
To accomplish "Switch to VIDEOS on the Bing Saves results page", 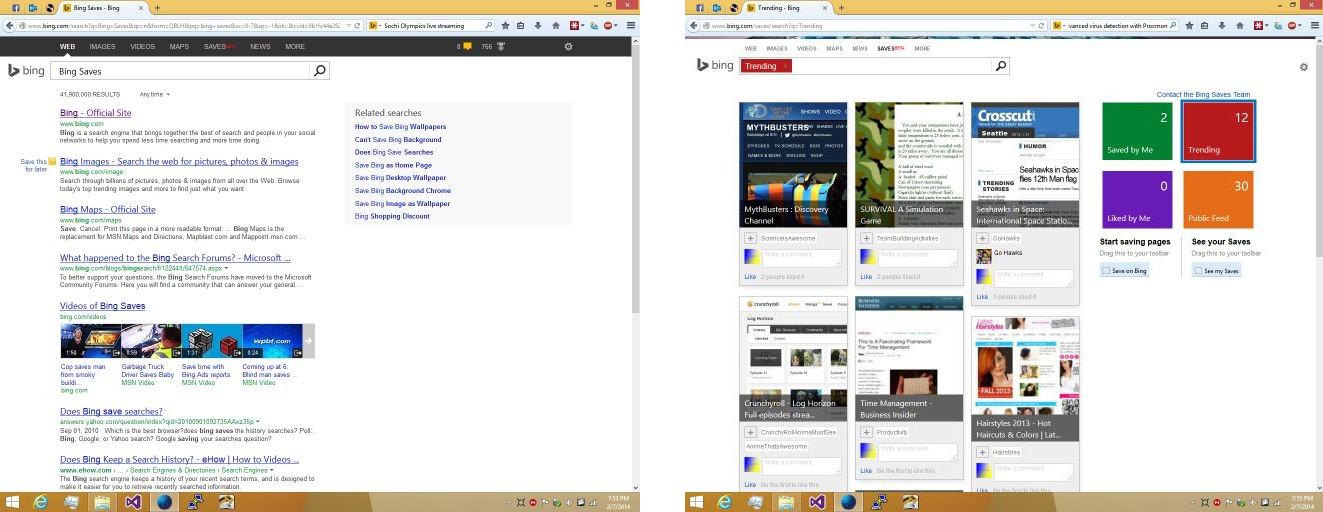I will click(143, 46).
